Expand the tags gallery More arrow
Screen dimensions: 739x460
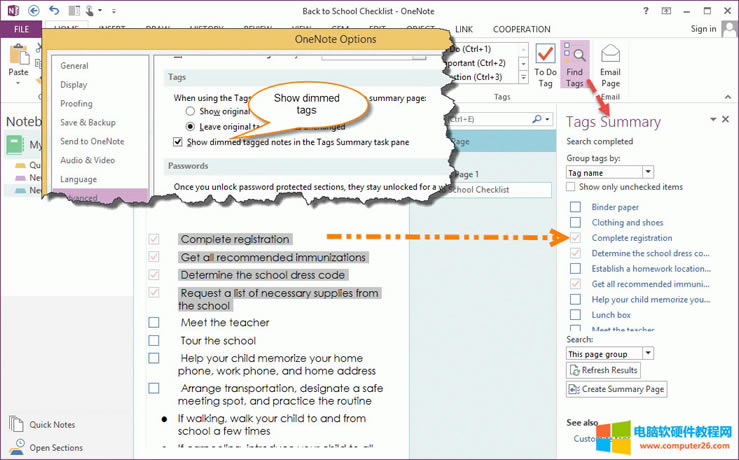523,77
